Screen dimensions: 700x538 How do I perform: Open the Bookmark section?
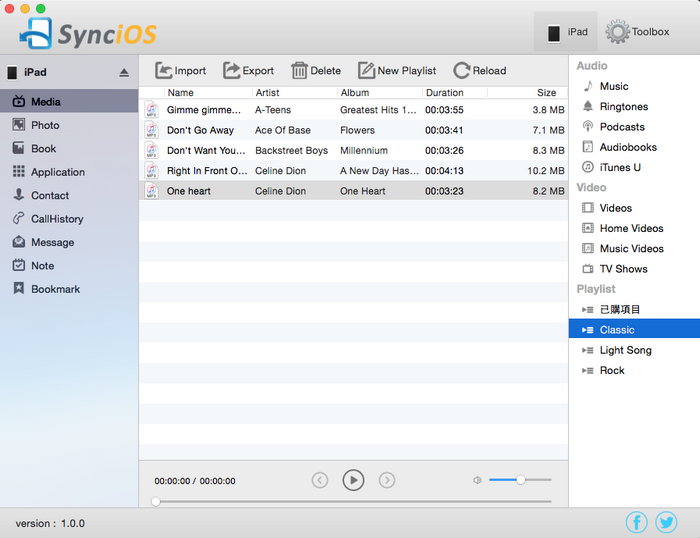pos(69,289)
